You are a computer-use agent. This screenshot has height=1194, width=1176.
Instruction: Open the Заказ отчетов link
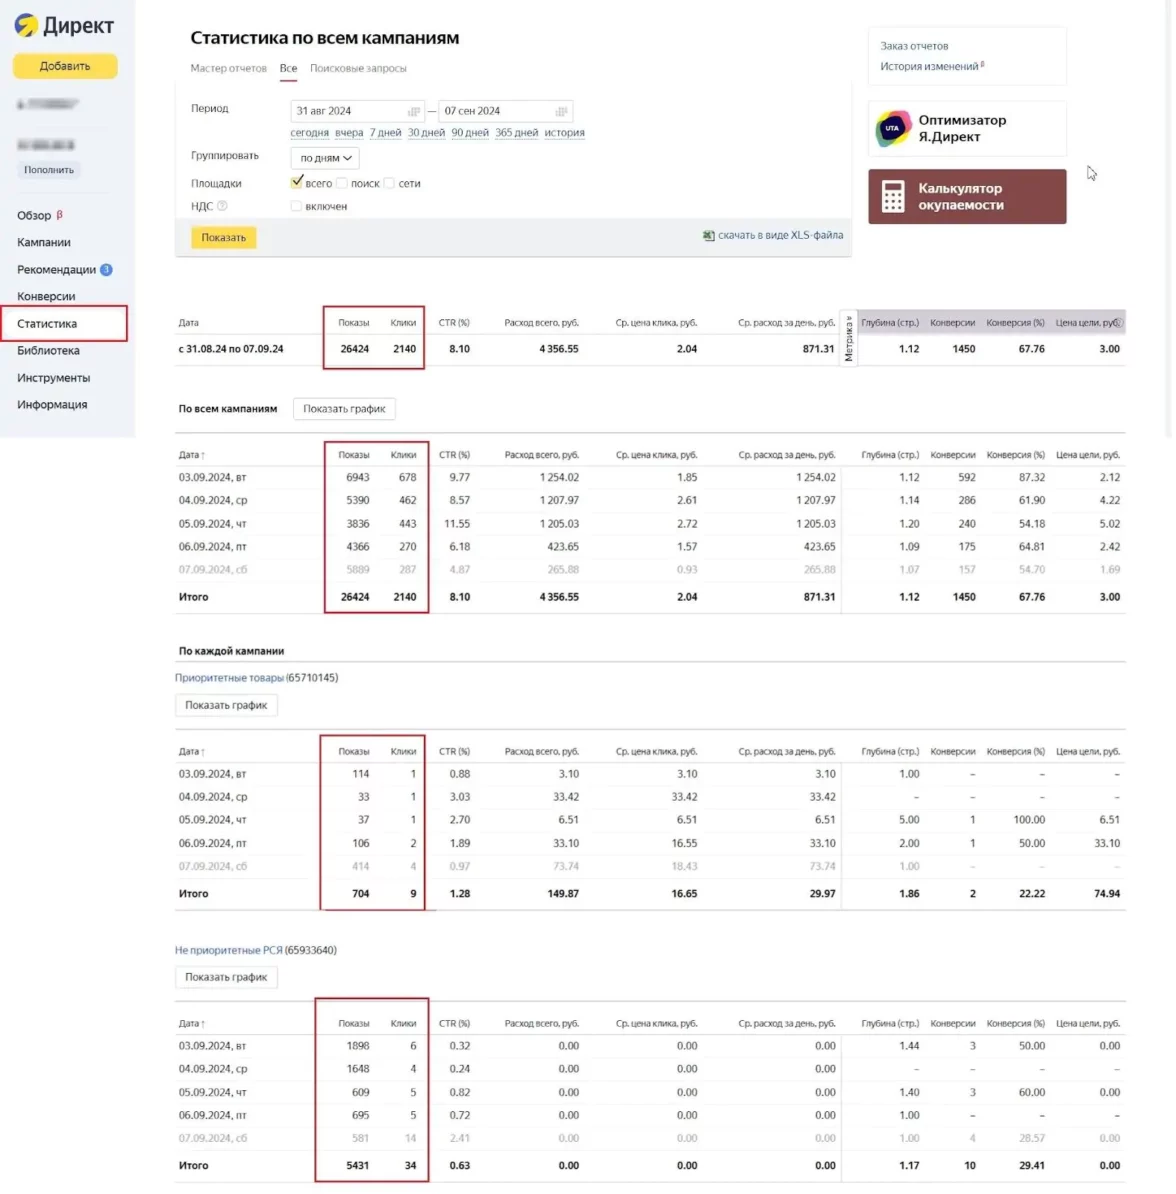tap(914, 46)
